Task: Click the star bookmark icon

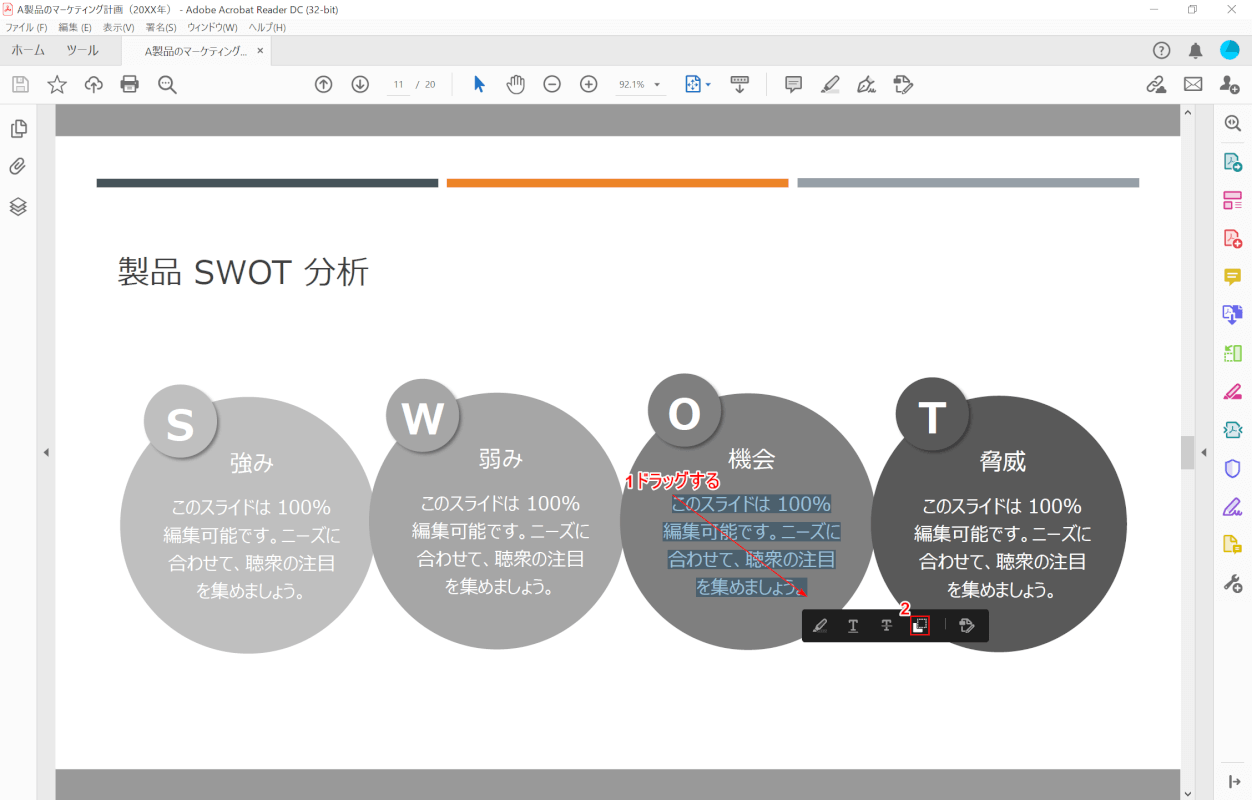Action: [x=57, y=84]
